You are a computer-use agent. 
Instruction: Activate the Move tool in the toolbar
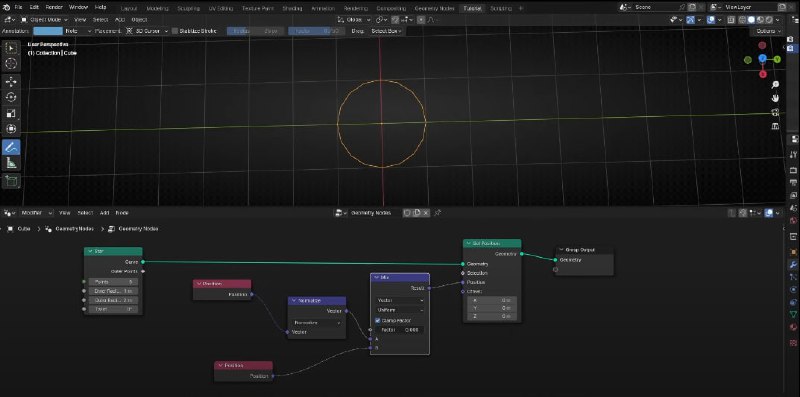tap(11, 82)
